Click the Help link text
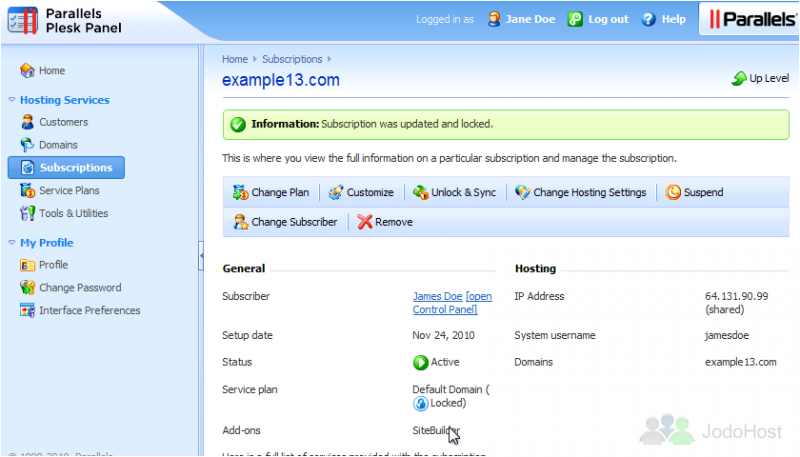This screenshot has width=800, height=457. click(673, 19)
